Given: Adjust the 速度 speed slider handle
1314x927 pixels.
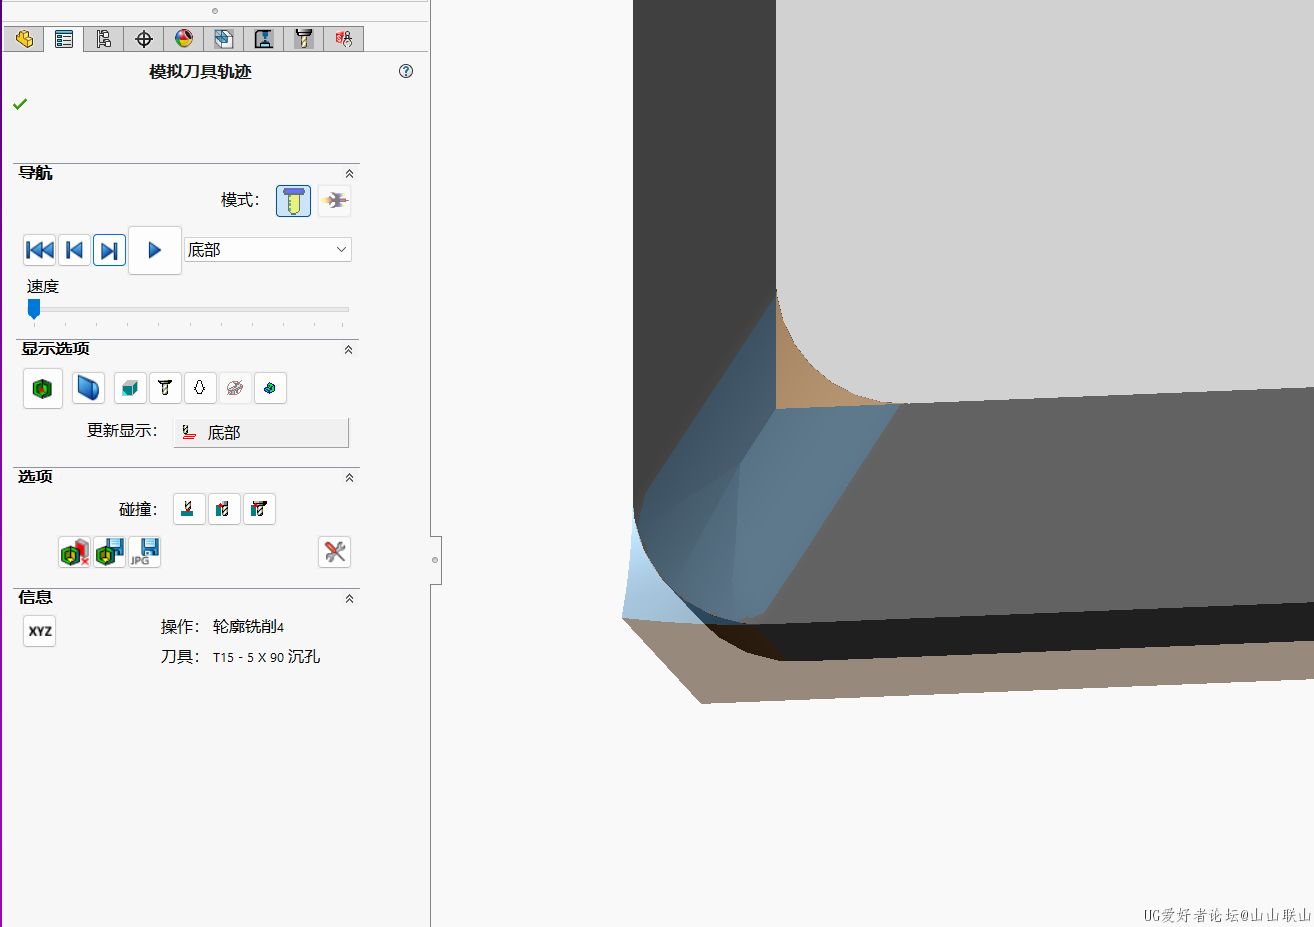Looking at the screenshot, I should click(34, 309).
